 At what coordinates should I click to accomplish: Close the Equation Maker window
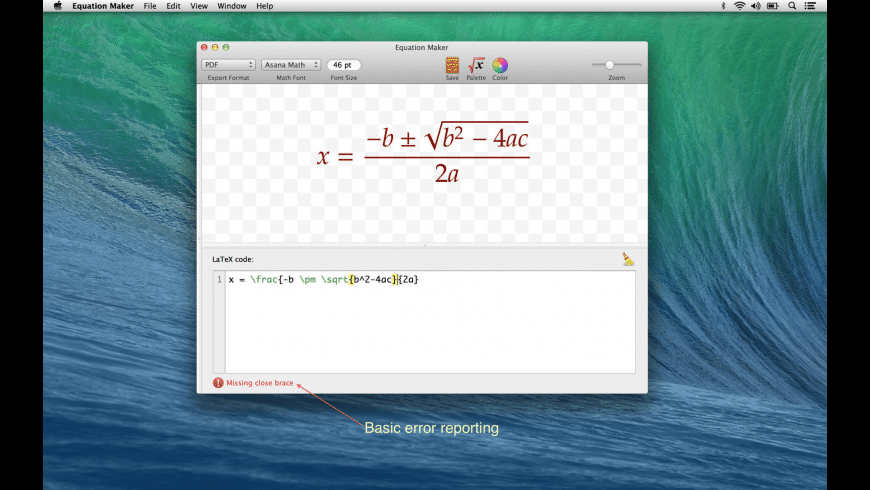tap(204, 48)
